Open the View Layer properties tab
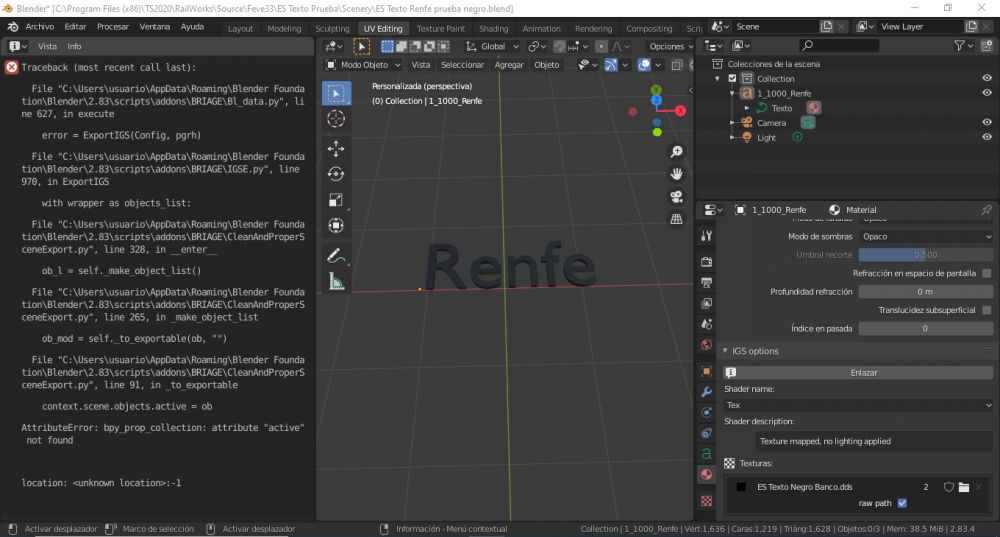 click(707, 304)
